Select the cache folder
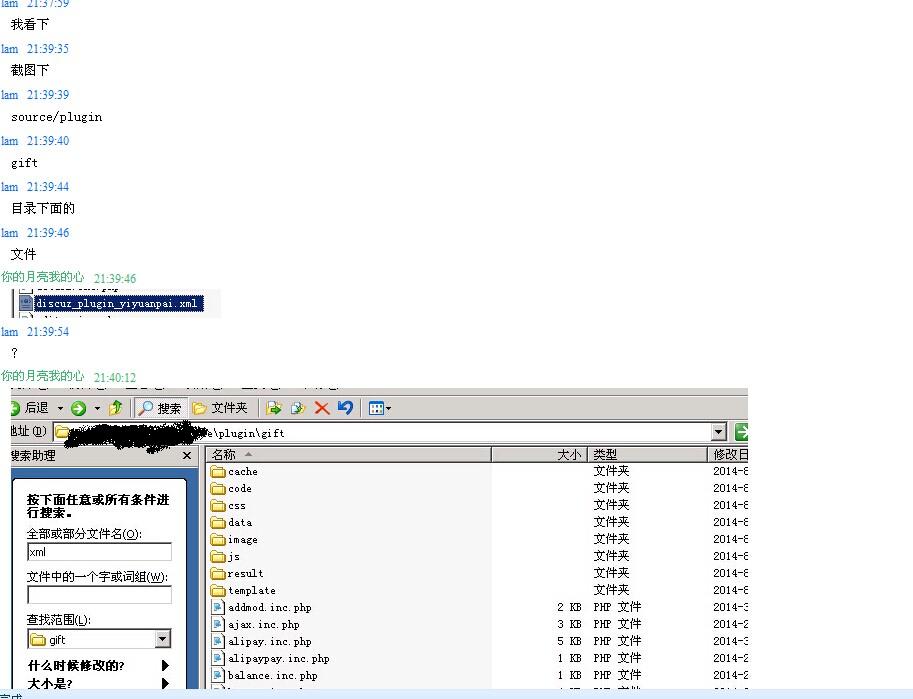The image size is (913, 699). pyautogui.click(x=234, y=471)
